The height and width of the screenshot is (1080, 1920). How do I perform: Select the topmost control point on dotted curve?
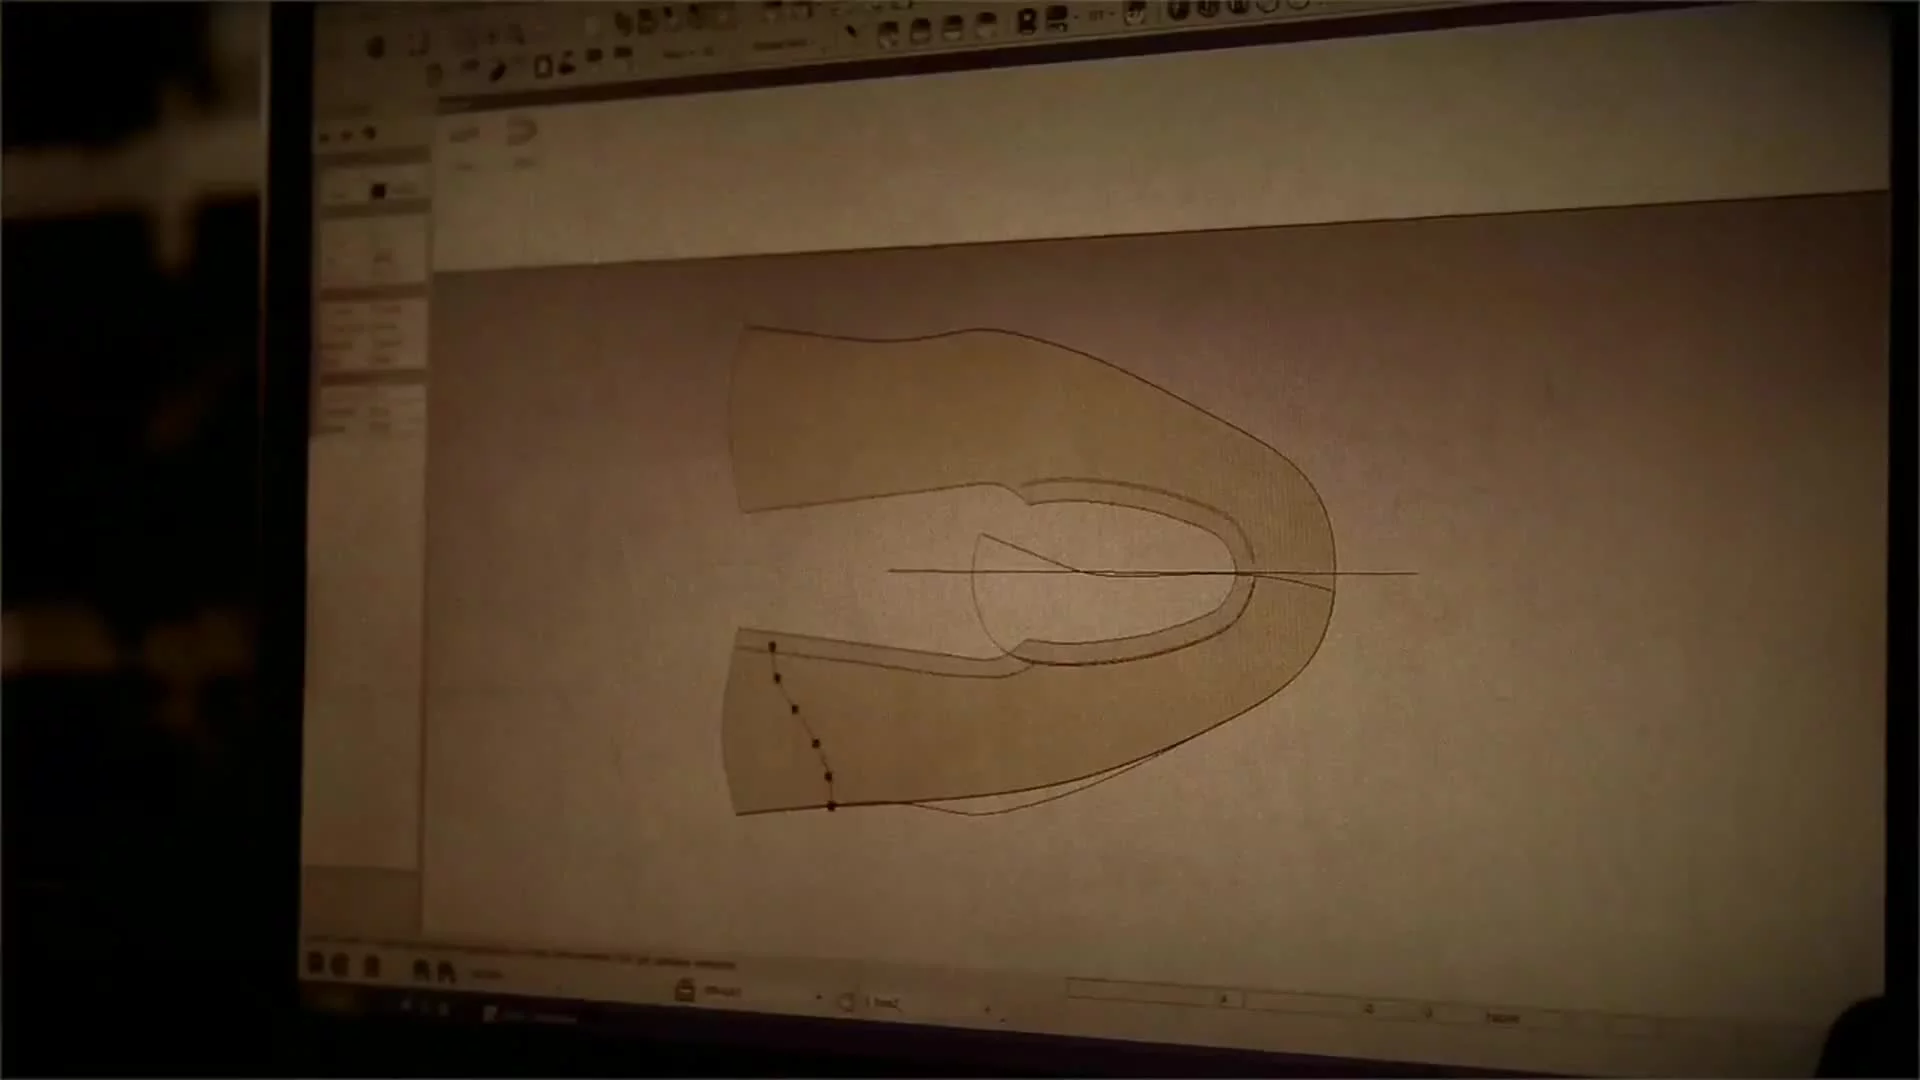pos(771,647)
